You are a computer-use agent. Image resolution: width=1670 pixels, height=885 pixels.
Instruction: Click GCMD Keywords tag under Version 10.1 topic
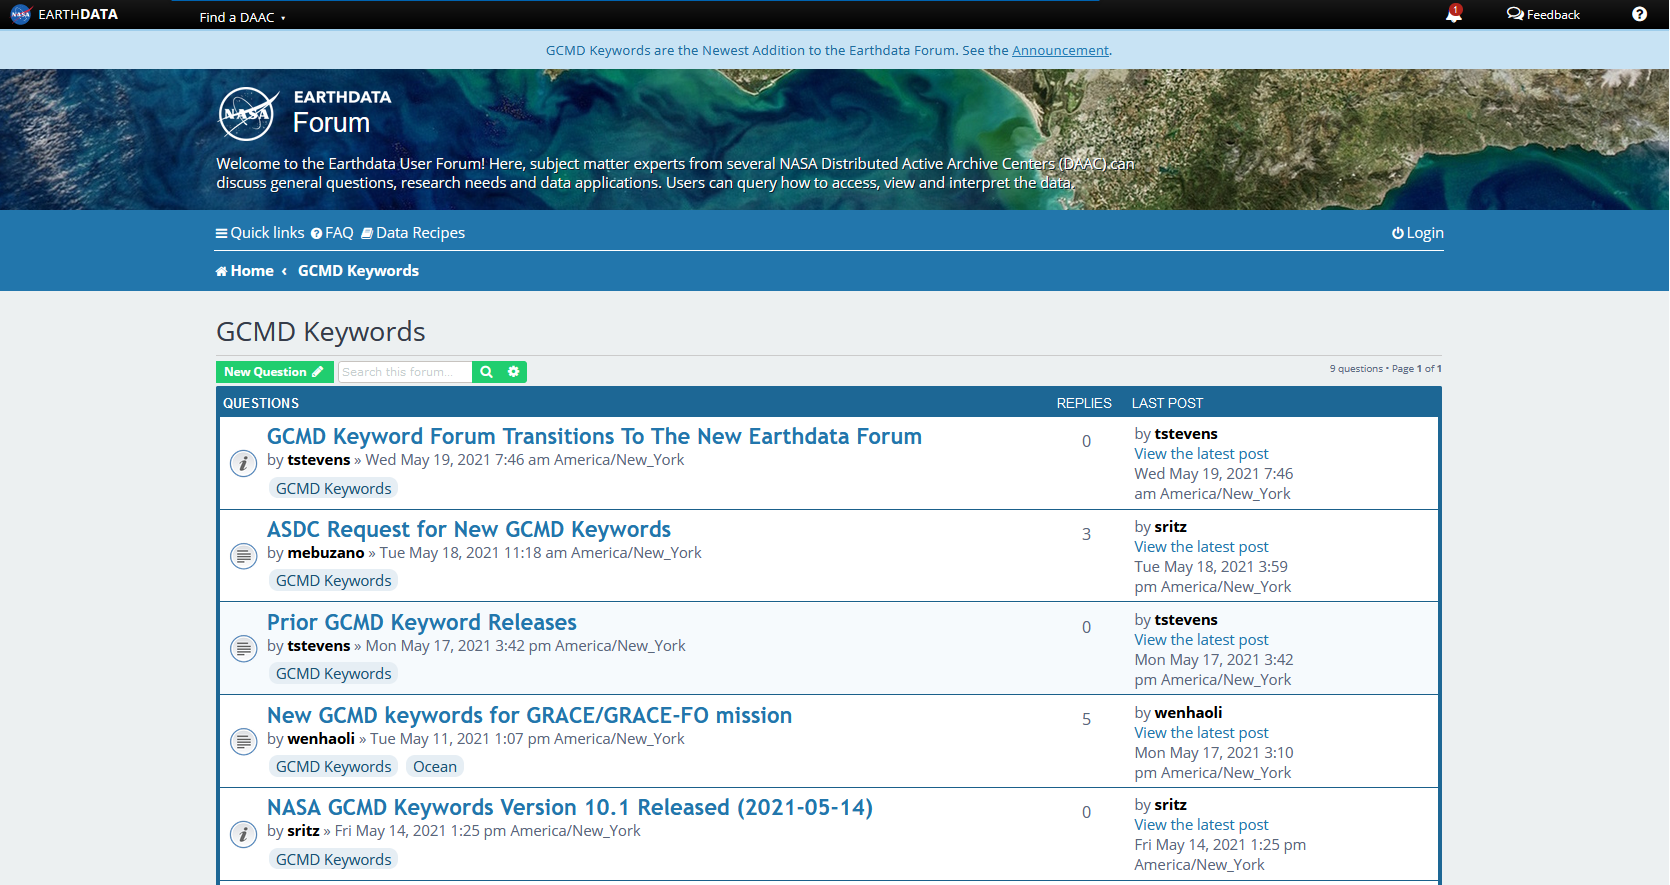[334, 860]
